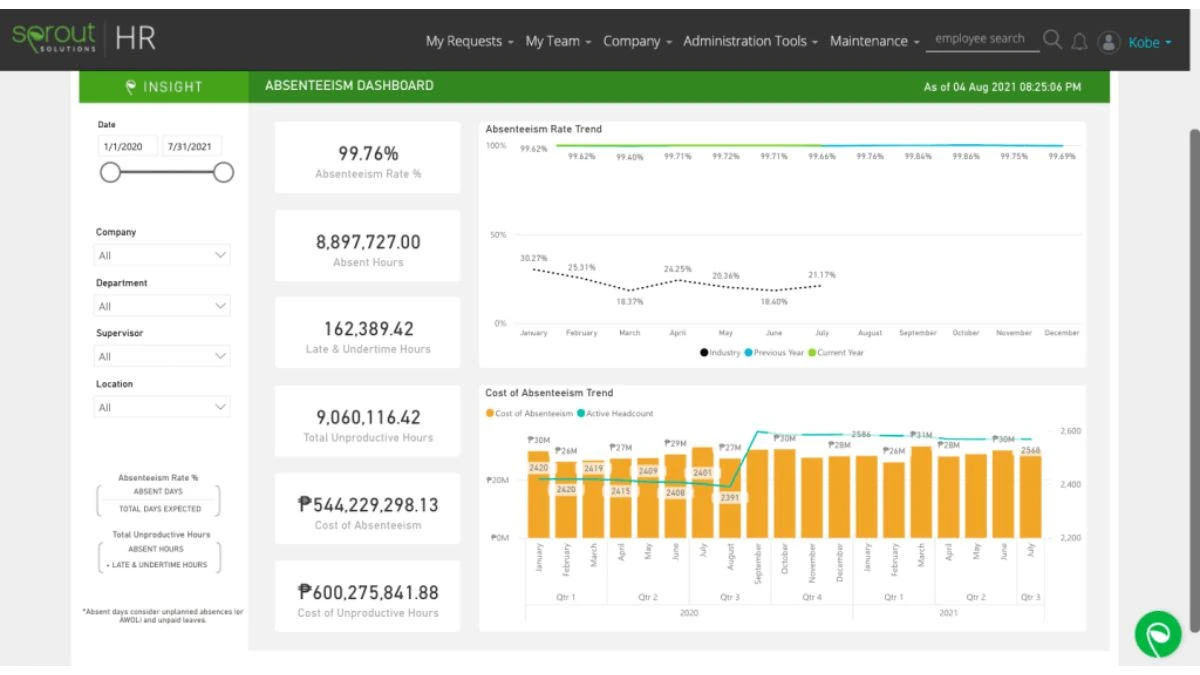
Task: Toggle Cost of Absenteeism legend marker
Action: click(490, 413)
